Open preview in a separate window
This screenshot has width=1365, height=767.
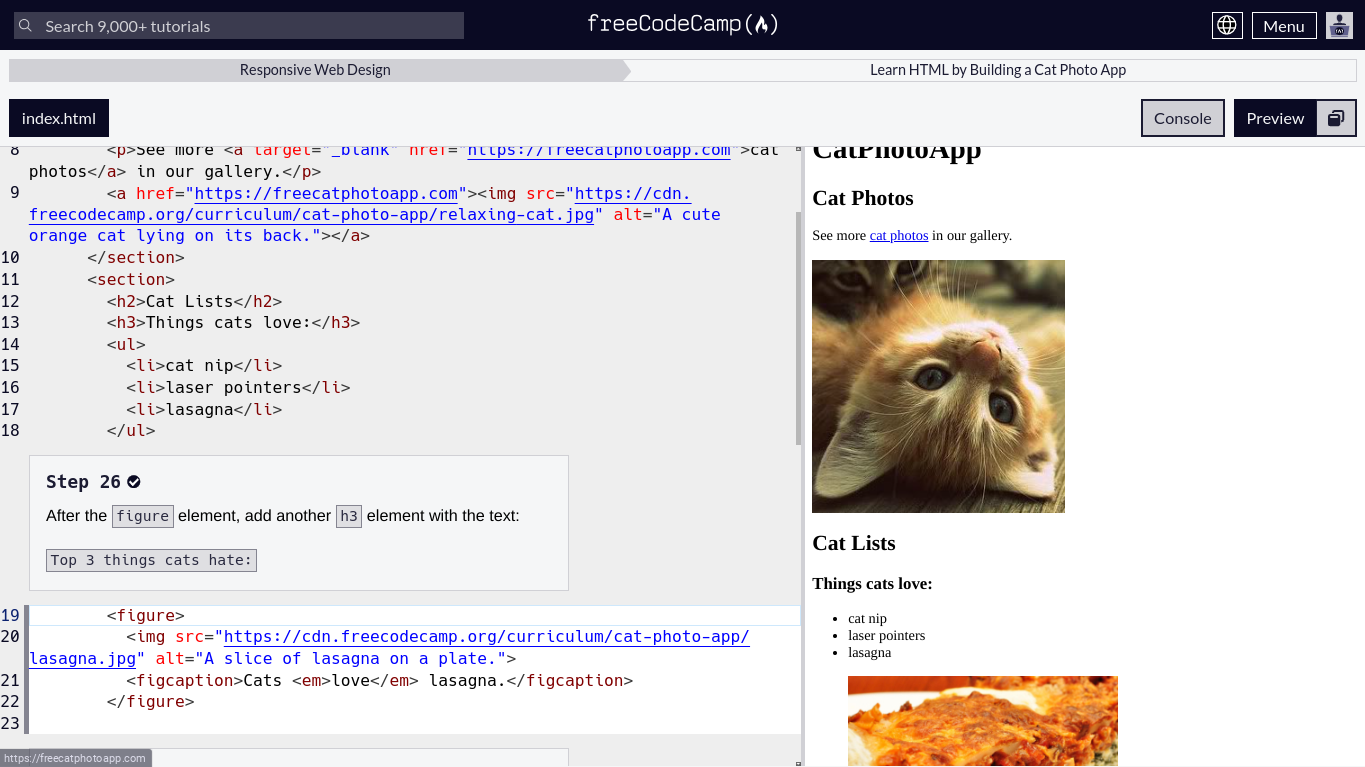[1336, 118]
